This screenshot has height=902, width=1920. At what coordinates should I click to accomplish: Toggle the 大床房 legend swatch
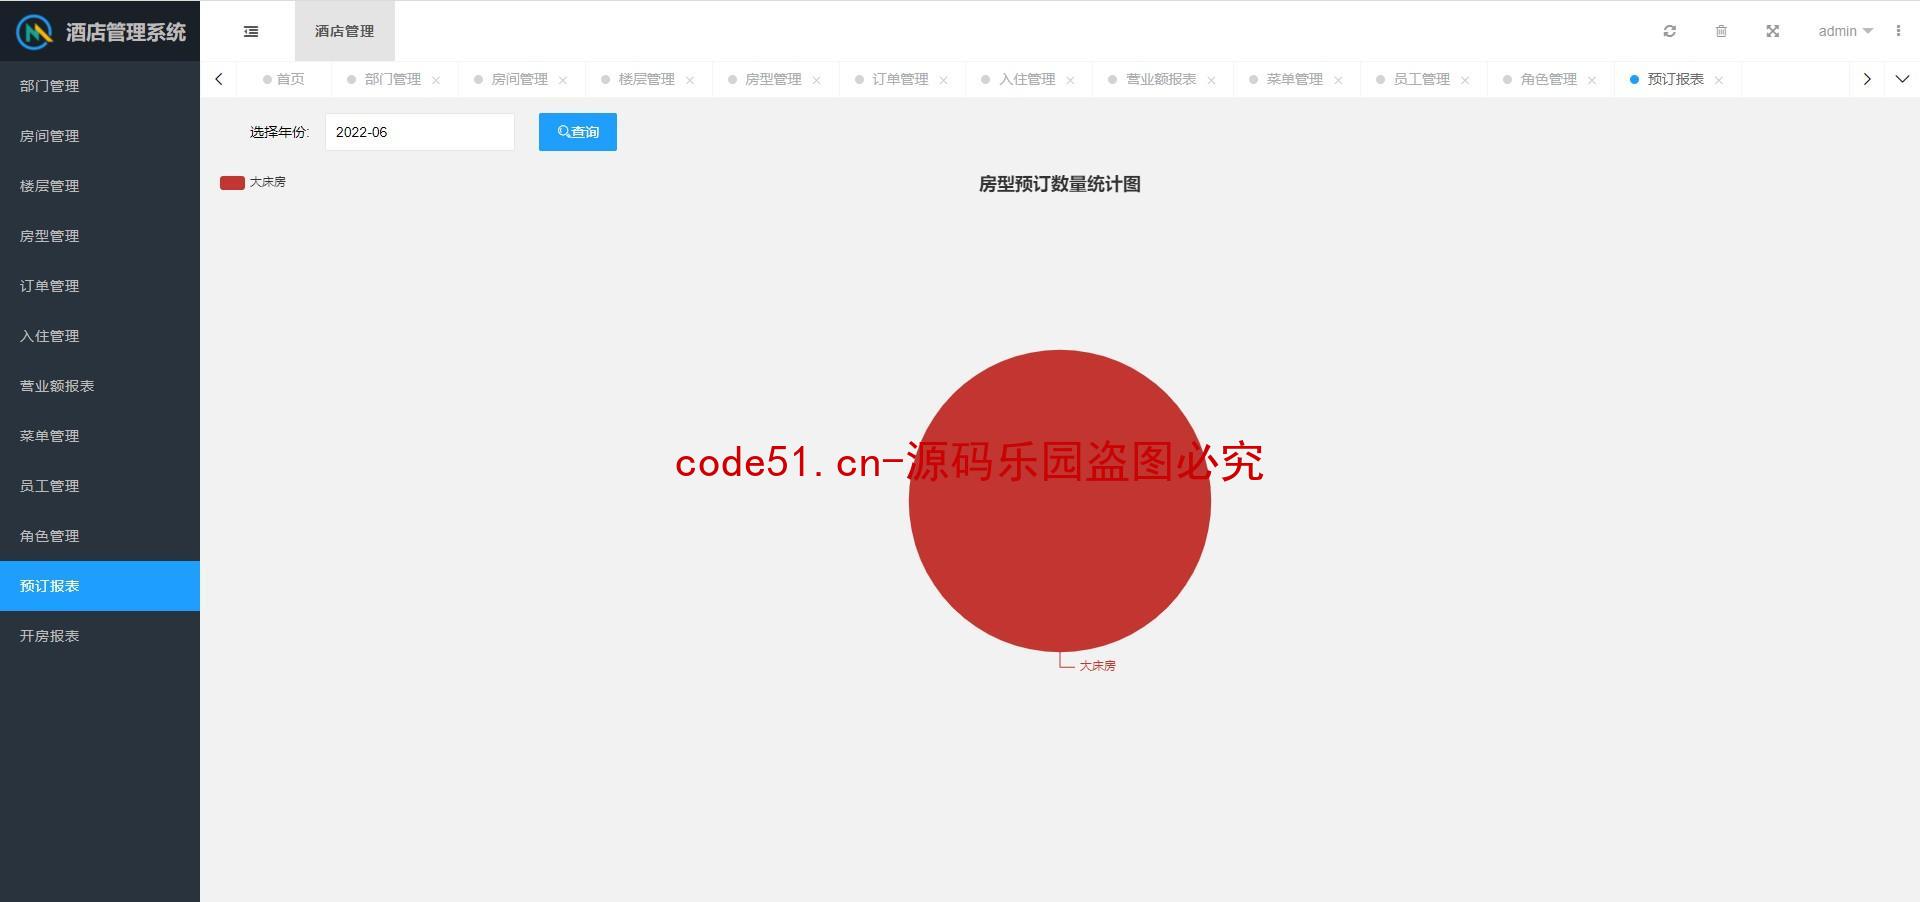click(232, 182)
